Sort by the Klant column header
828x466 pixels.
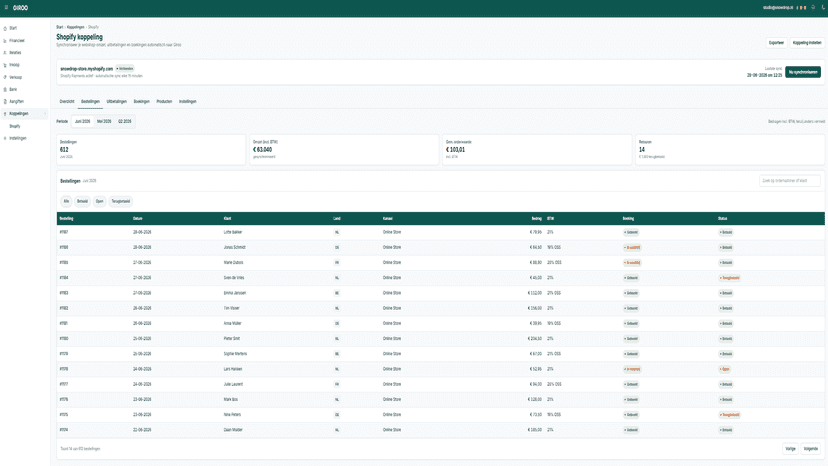pos(228,219)
